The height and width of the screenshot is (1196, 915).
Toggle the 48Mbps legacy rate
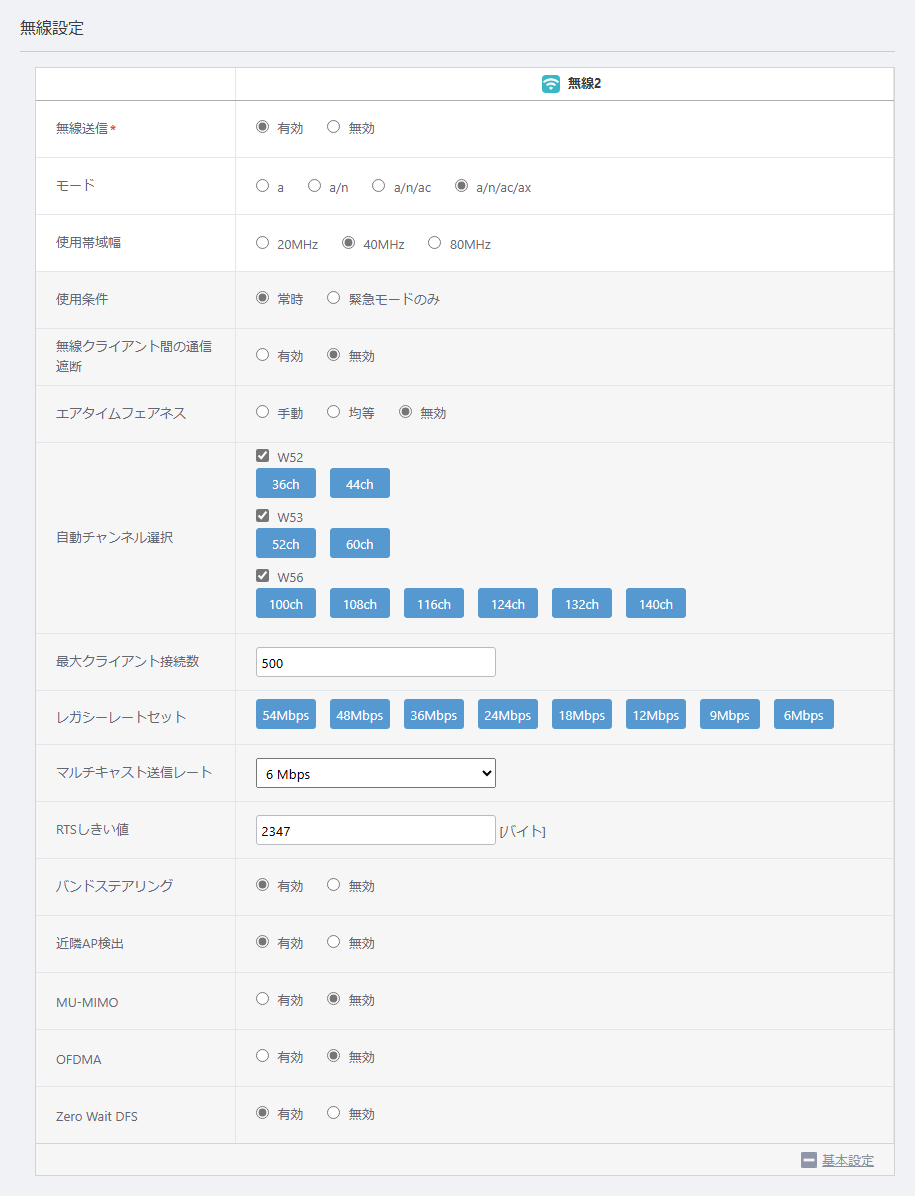click(360, 715)
